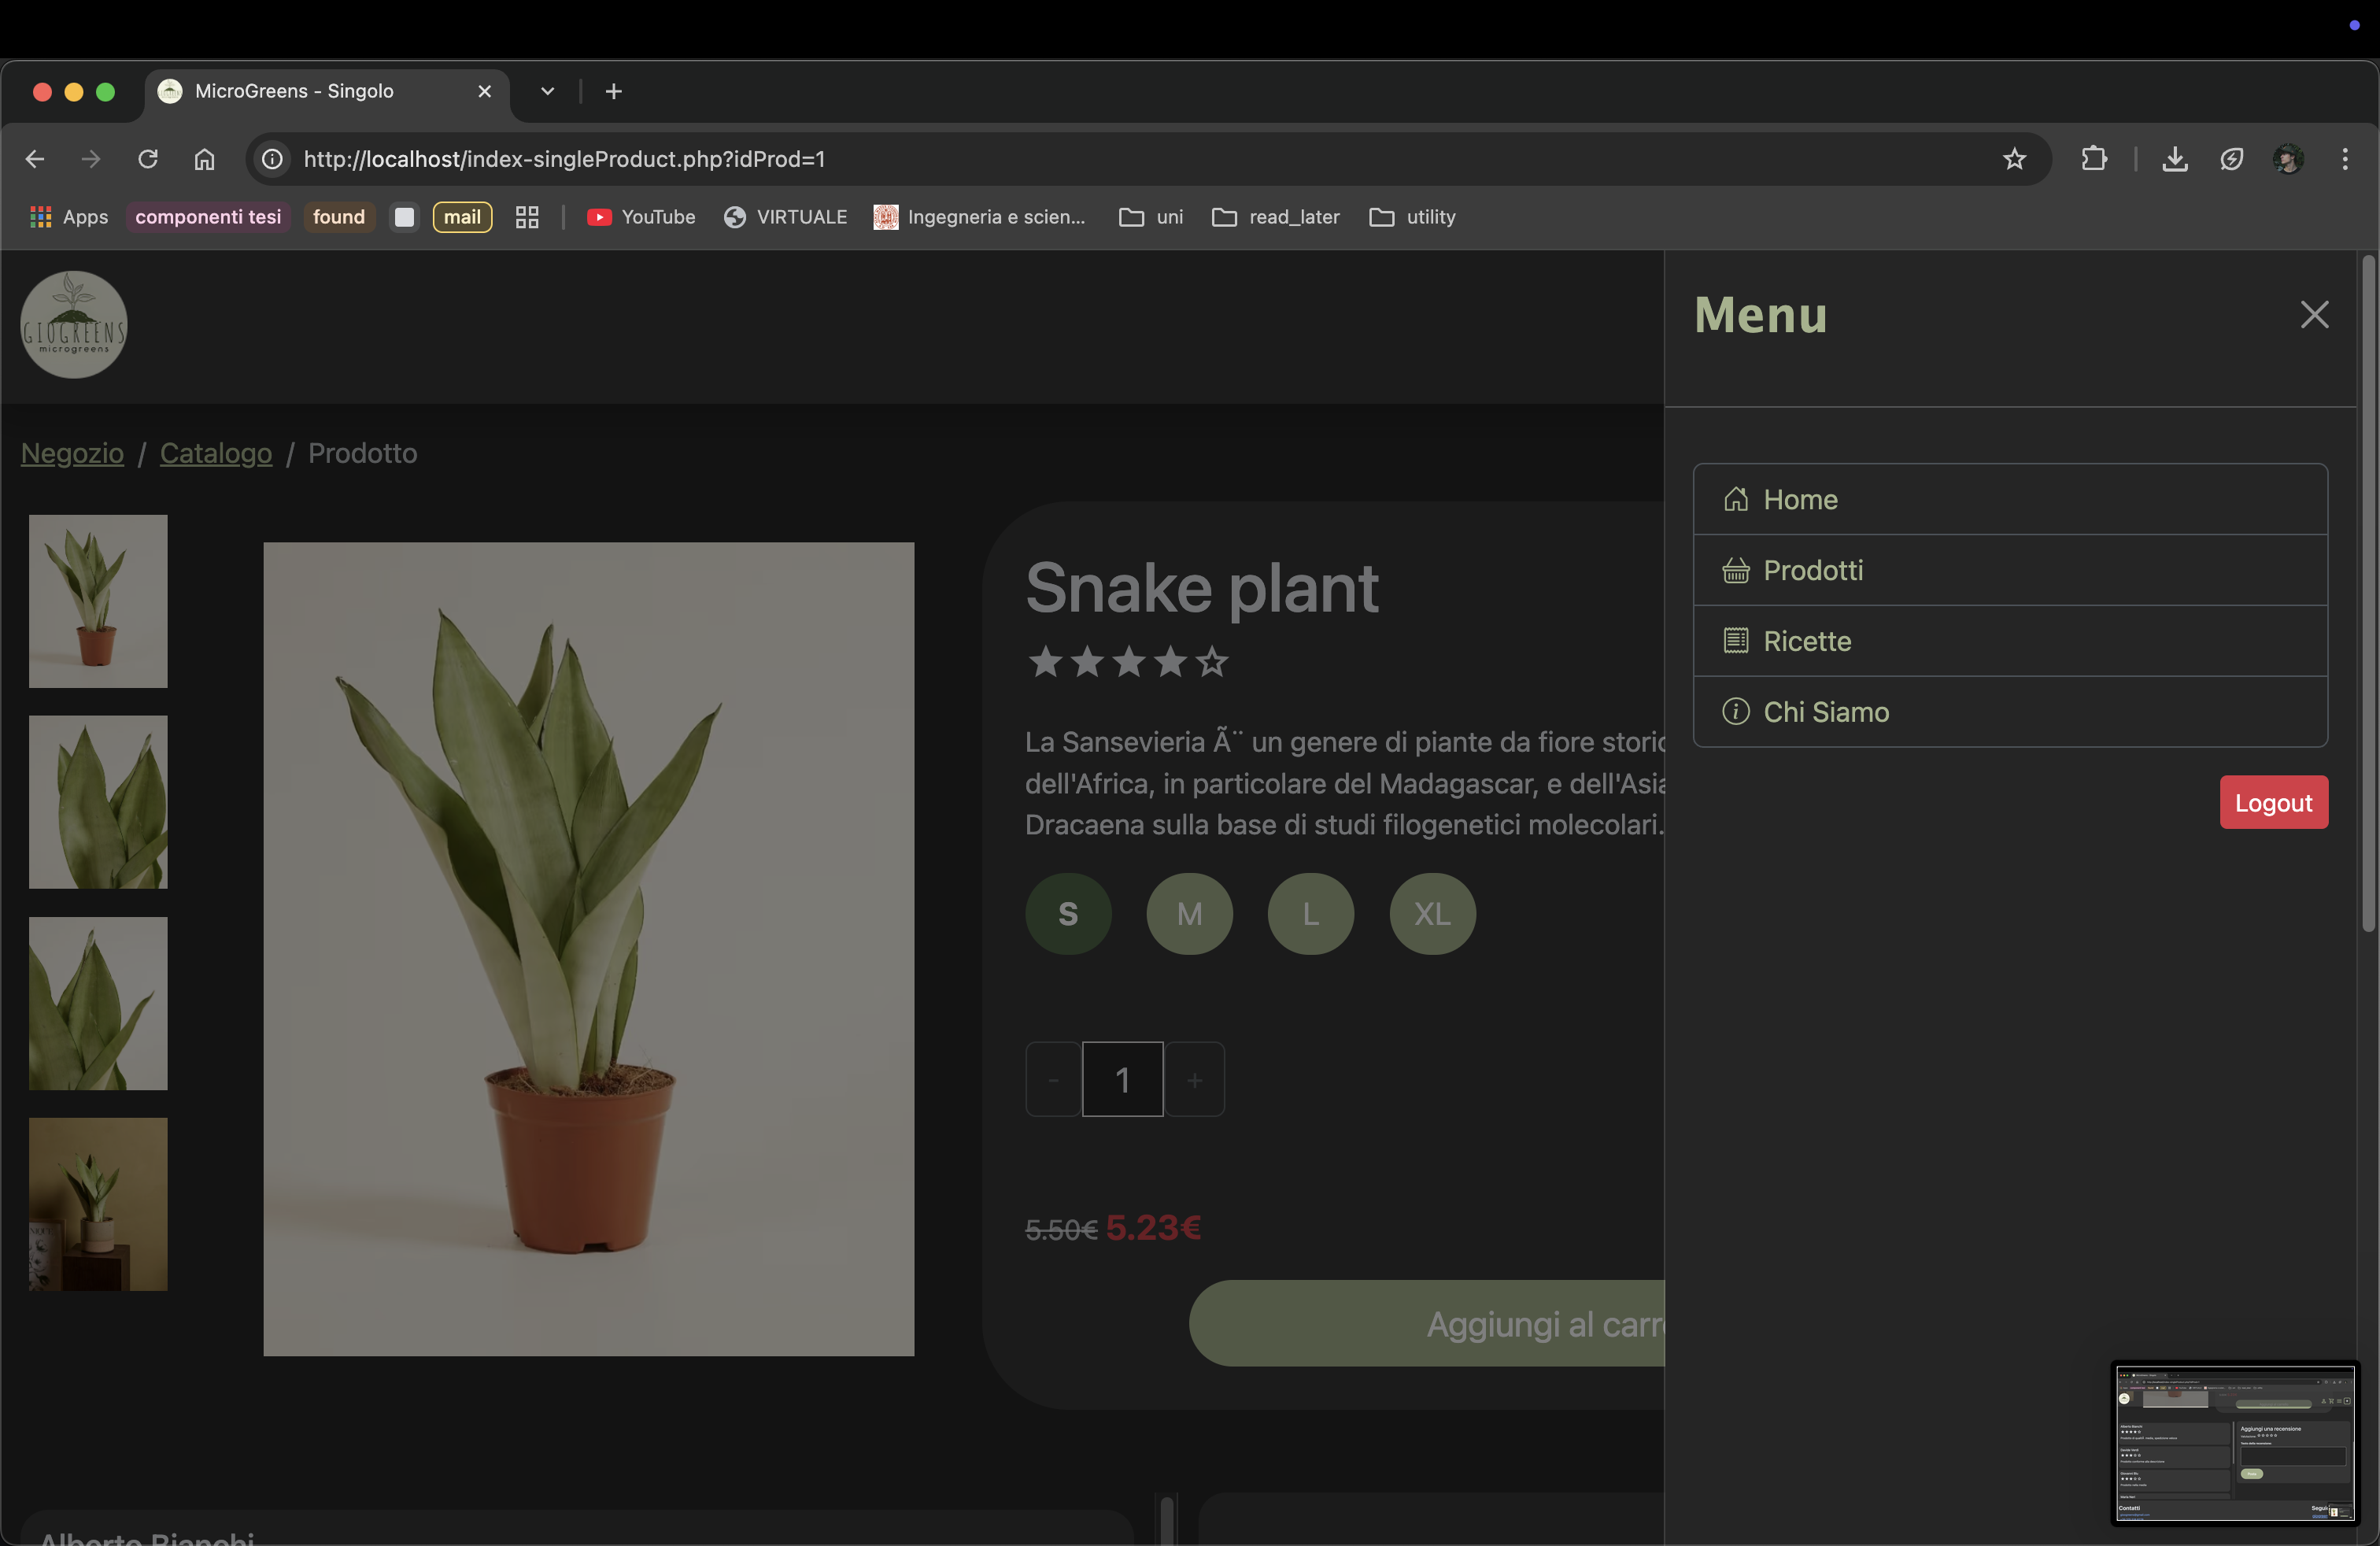Select size XL option
2380x1546 pixels.
(1432, 914)
